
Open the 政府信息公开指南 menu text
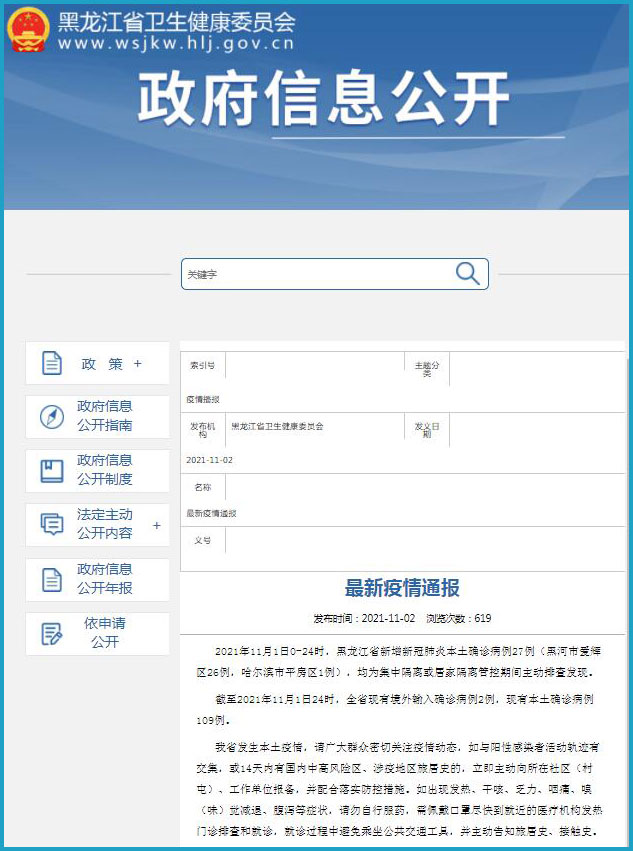[105, 416]
